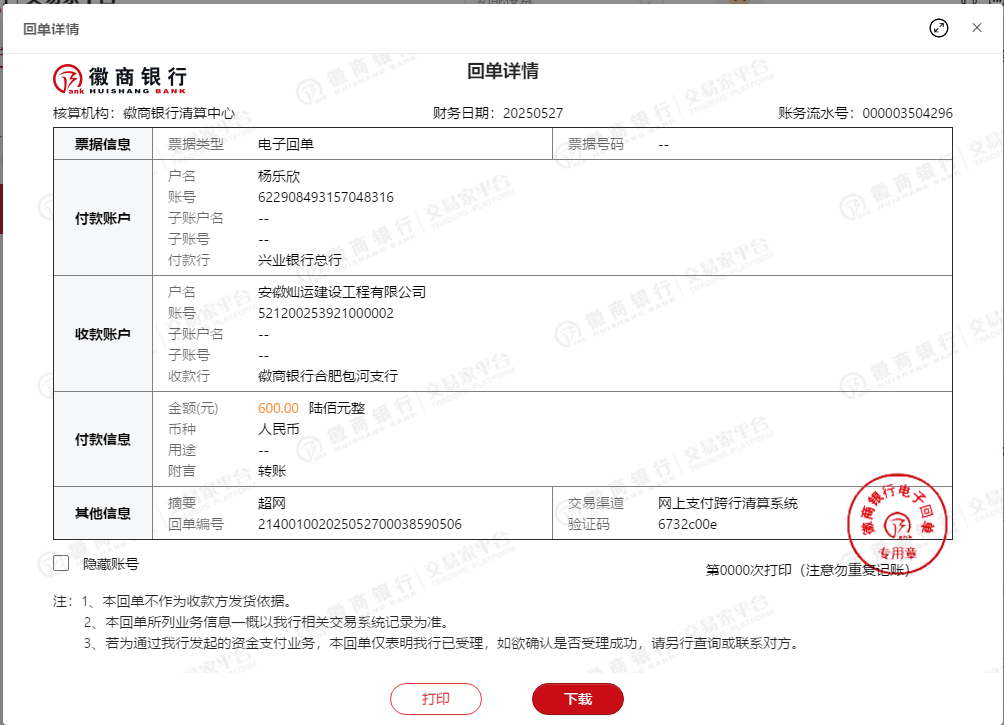Click payee name 安徽灿运建设工程有限公司

(341, 292)
